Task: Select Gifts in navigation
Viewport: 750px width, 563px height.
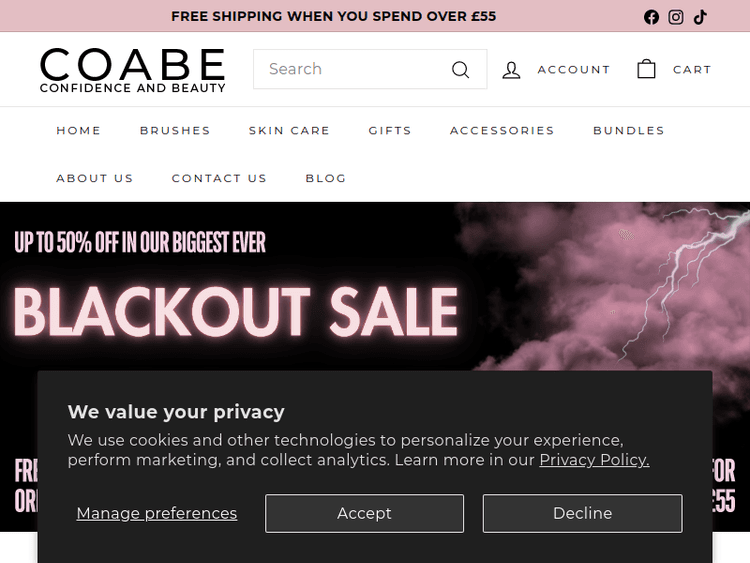Action: click(390, 130)
